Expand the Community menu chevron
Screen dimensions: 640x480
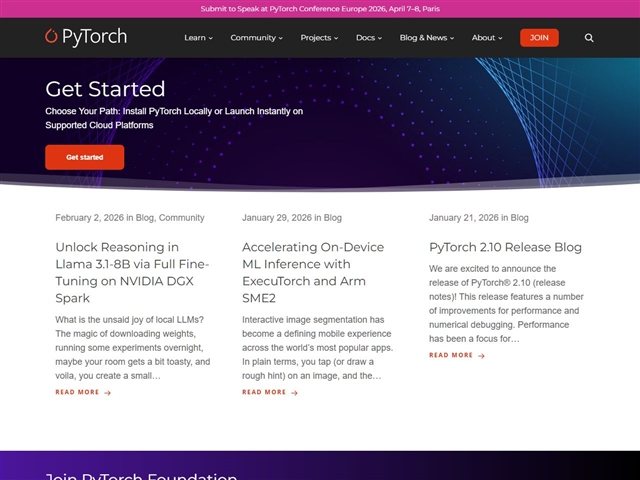(x=280, y=38)
